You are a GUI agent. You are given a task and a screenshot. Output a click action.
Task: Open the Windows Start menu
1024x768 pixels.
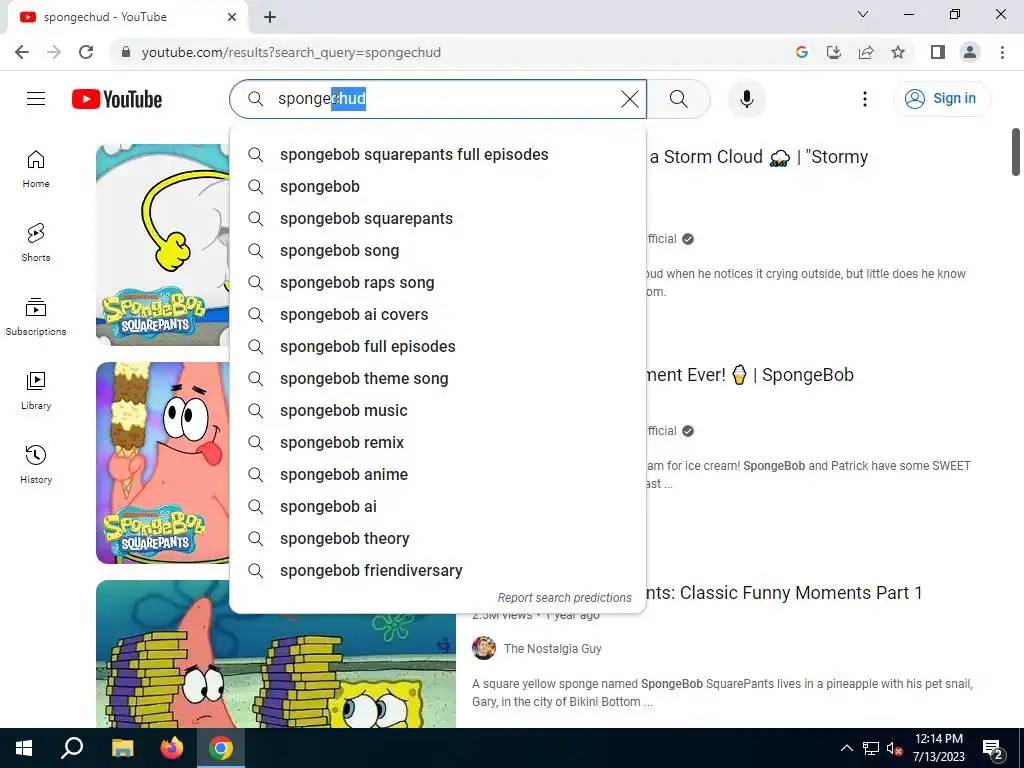24,748
